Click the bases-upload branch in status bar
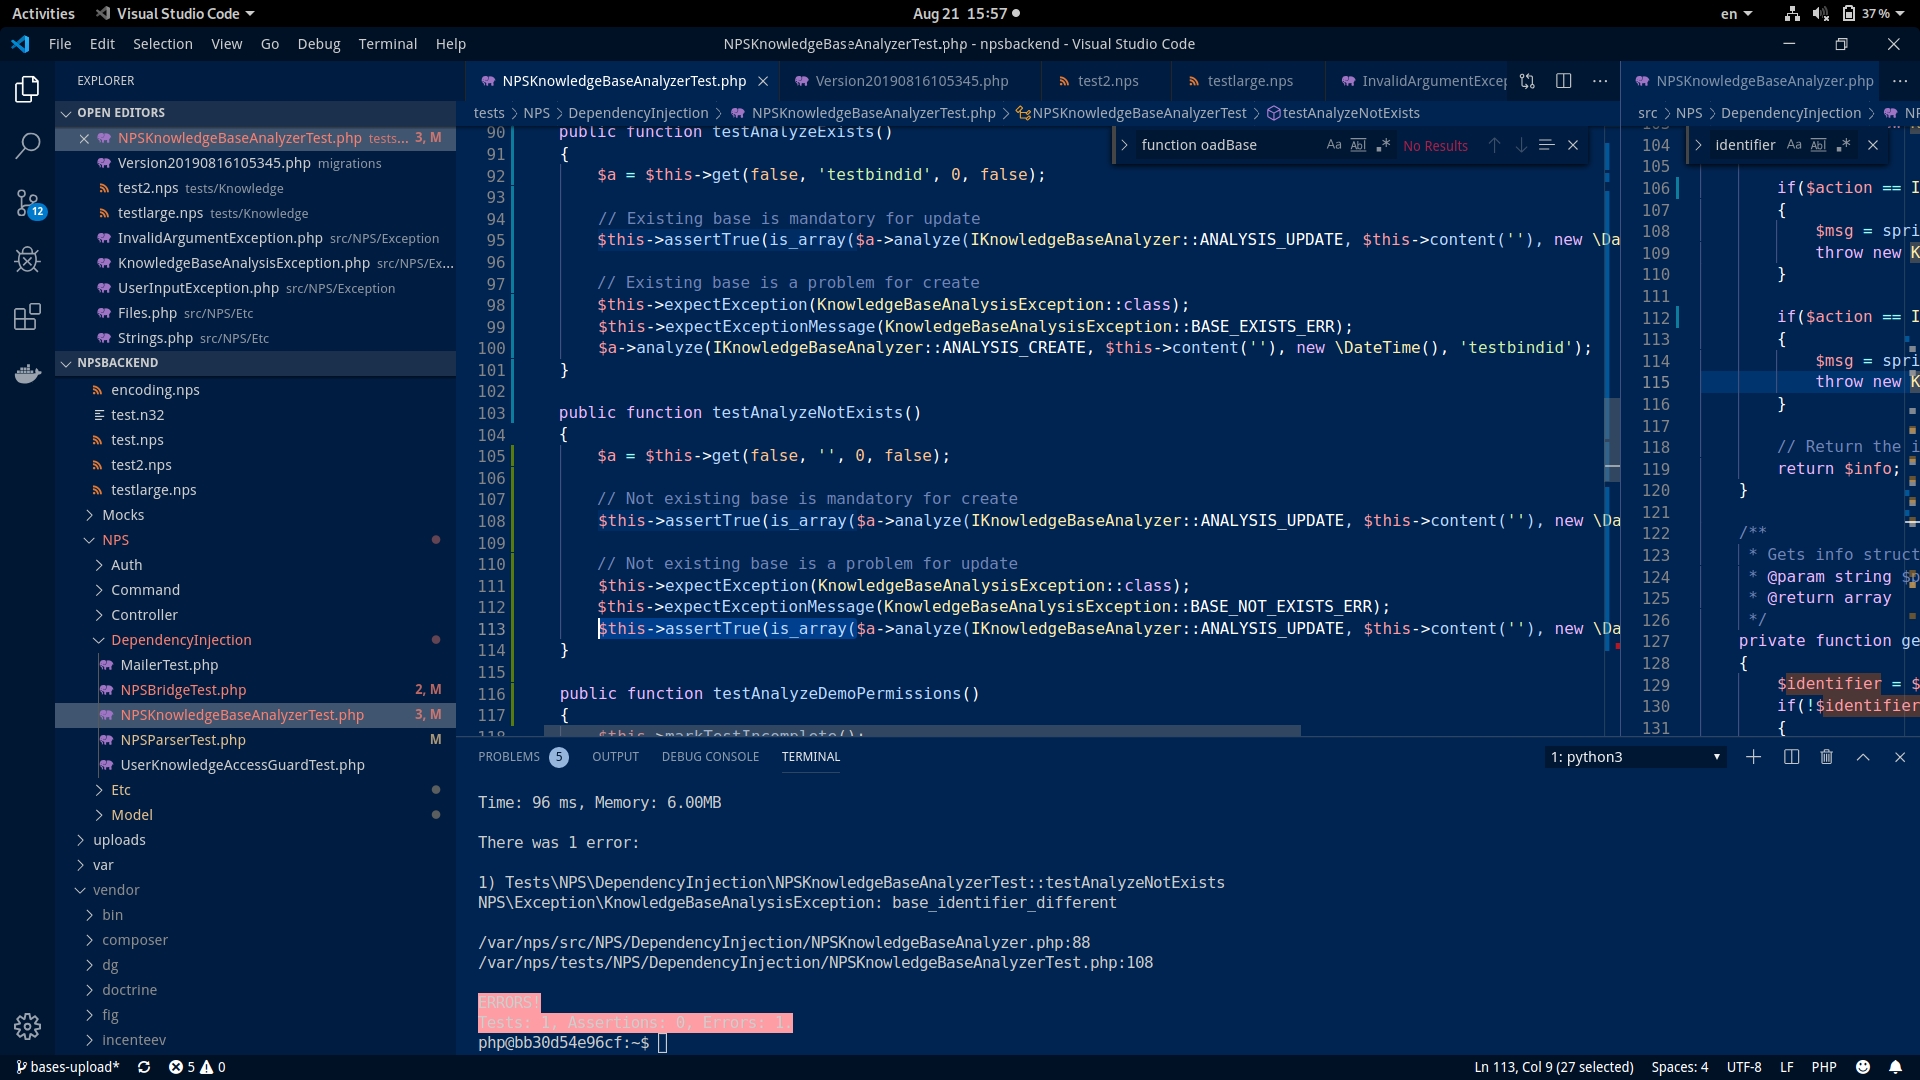This screenshot has width=1920, height=1080. [x=68, y=1067]
